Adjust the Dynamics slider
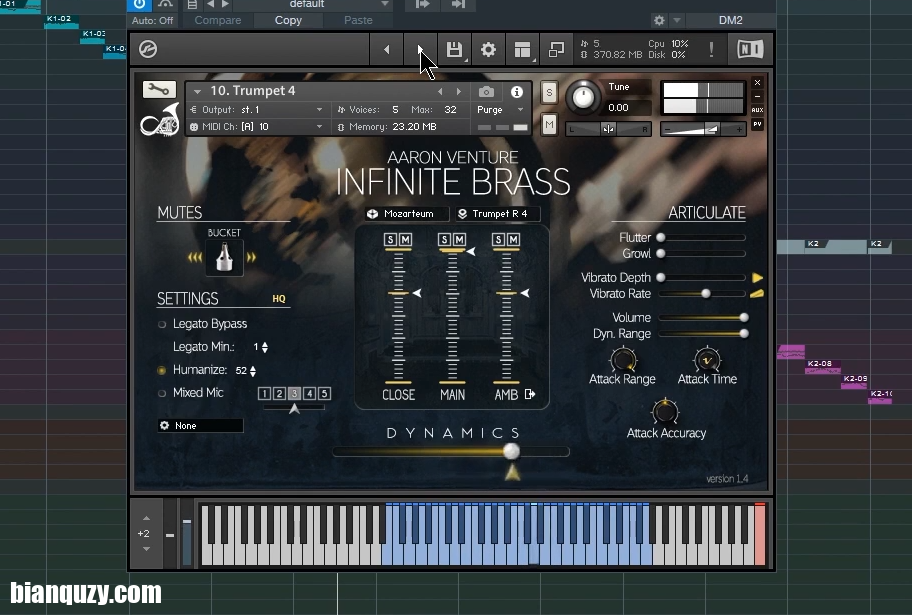The height and width of the screenshot is (615, 912). click(x=511, y=451)
